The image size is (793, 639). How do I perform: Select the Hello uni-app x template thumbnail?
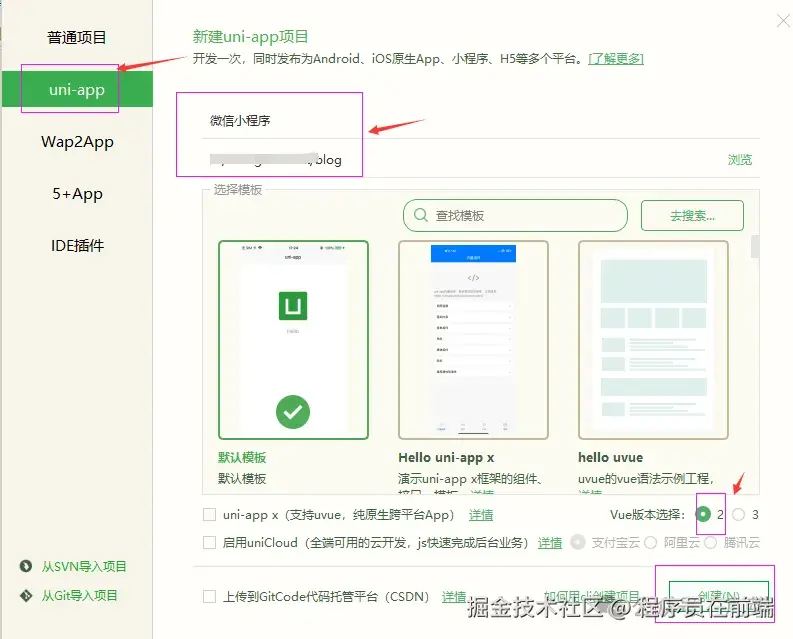(473, 340)
